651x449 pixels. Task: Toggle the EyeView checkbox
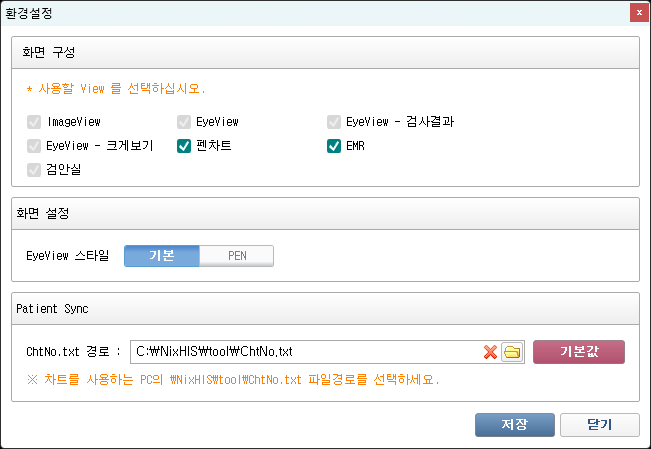184,122
